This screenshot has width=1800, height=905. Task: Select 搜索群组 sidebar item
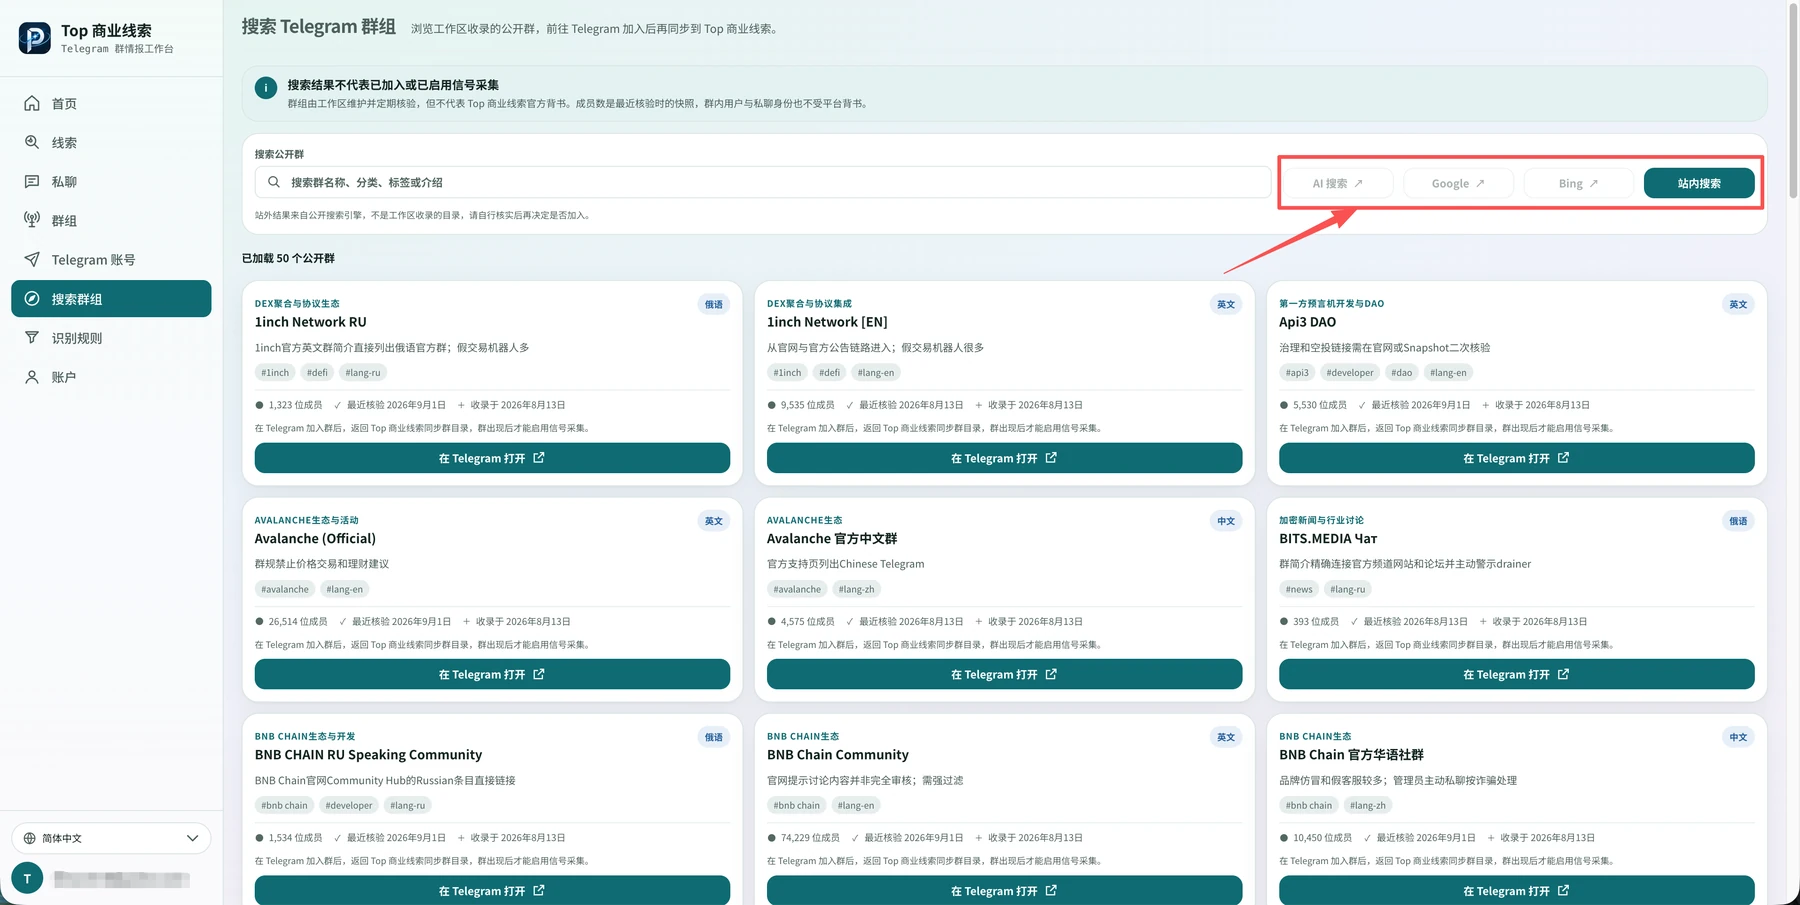click(111, 299)
